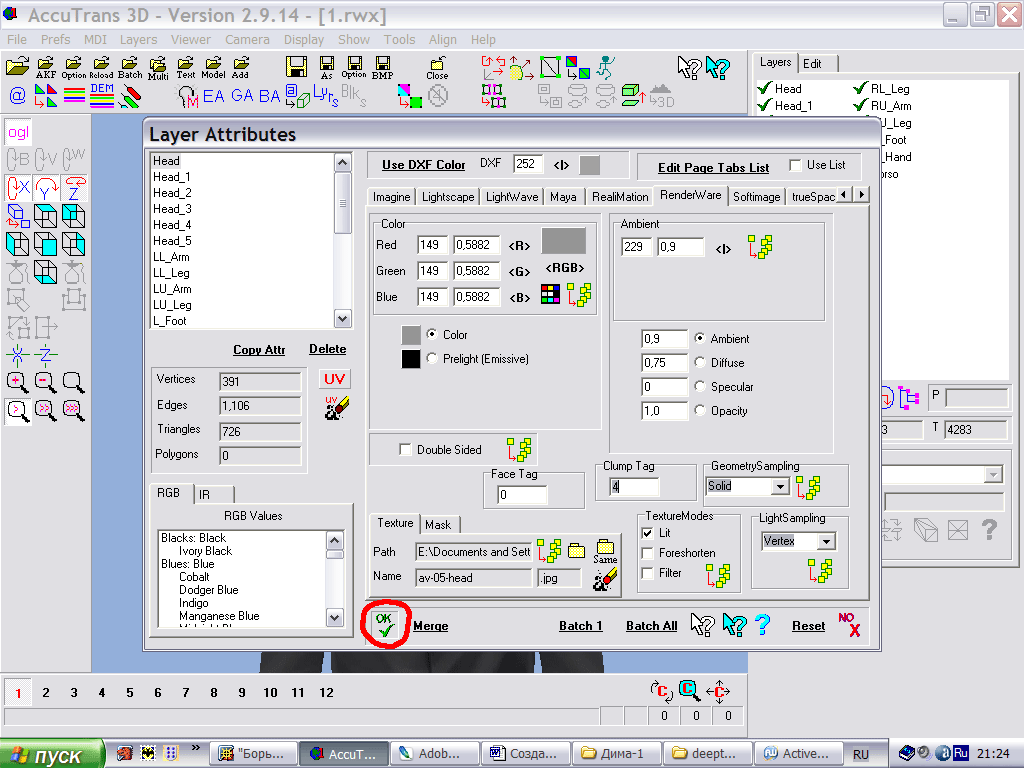Click the OK checkmark button
The height and width of the screenshot is (768, 1024).
click(x=385, y=625)
